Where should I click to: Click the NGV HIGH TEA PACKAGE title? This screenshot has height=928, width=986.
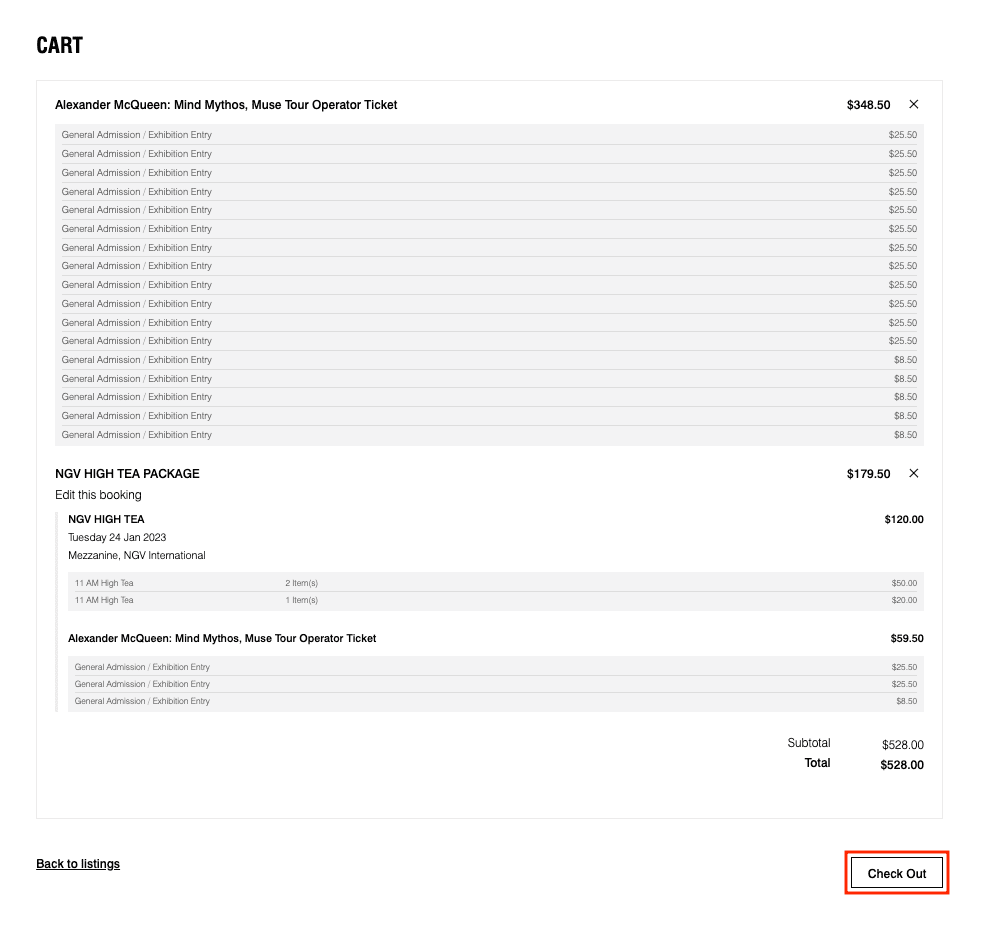[127, 473]
